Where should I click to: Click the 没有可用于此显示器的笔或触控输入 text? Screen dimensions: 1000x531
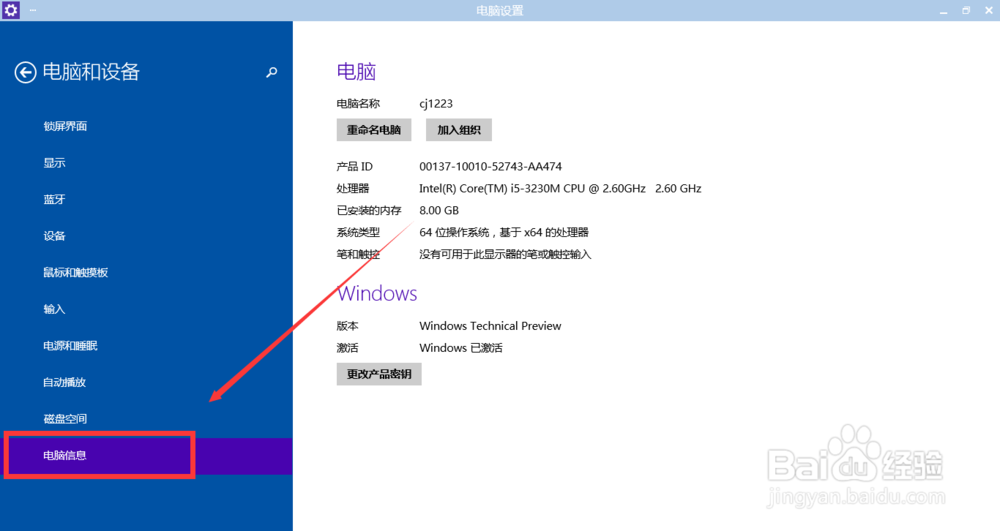[x=505, y=254]
